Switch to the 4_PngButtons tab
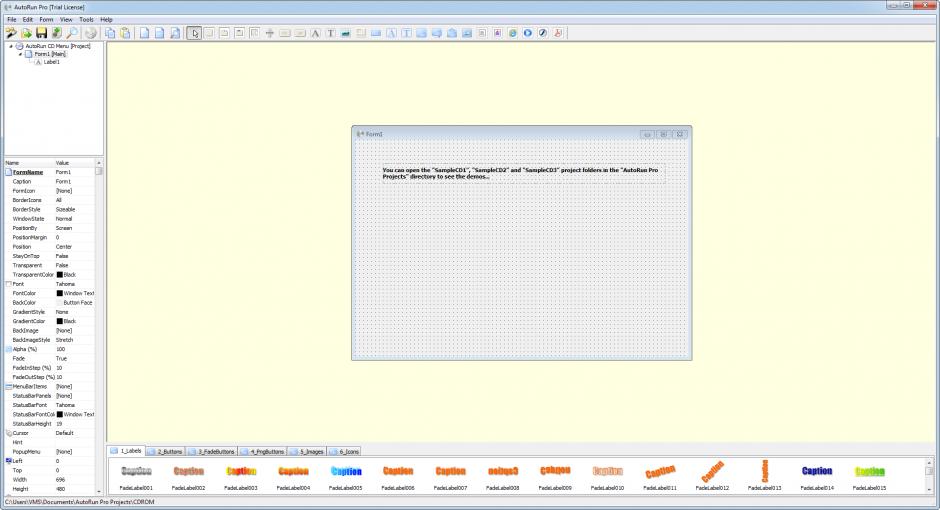Viewport: 940px width, 510px height. pos(263,451)
